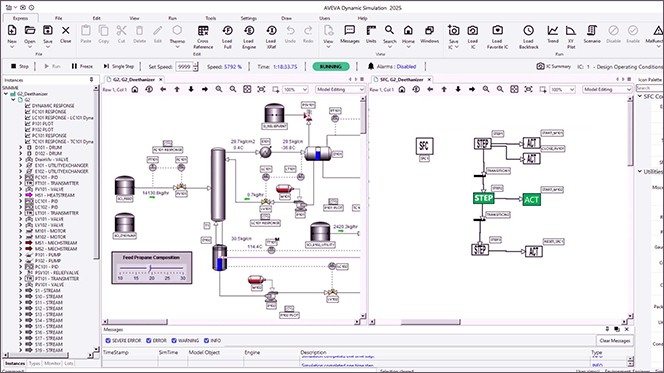Expand the D101 - DRUM tree node
This screenshot has width=664, height=373.
[x=21, y=147]
